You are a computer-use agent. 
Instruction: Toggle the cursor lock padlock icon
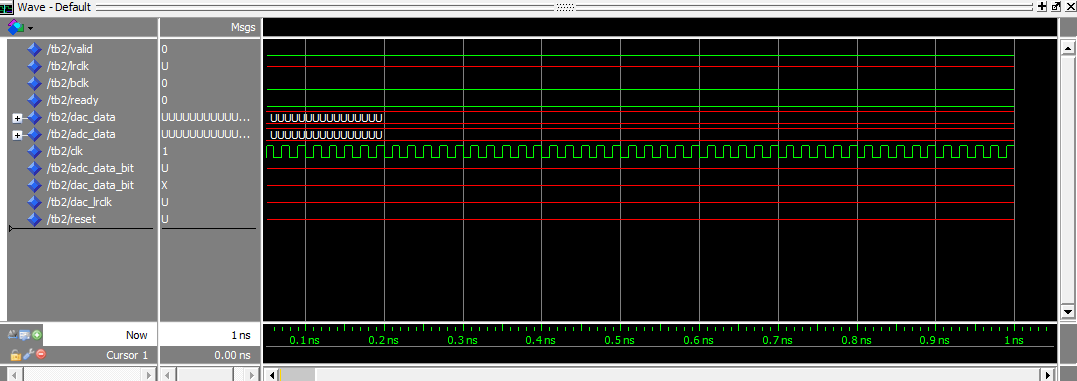click(x=16, y=355)
